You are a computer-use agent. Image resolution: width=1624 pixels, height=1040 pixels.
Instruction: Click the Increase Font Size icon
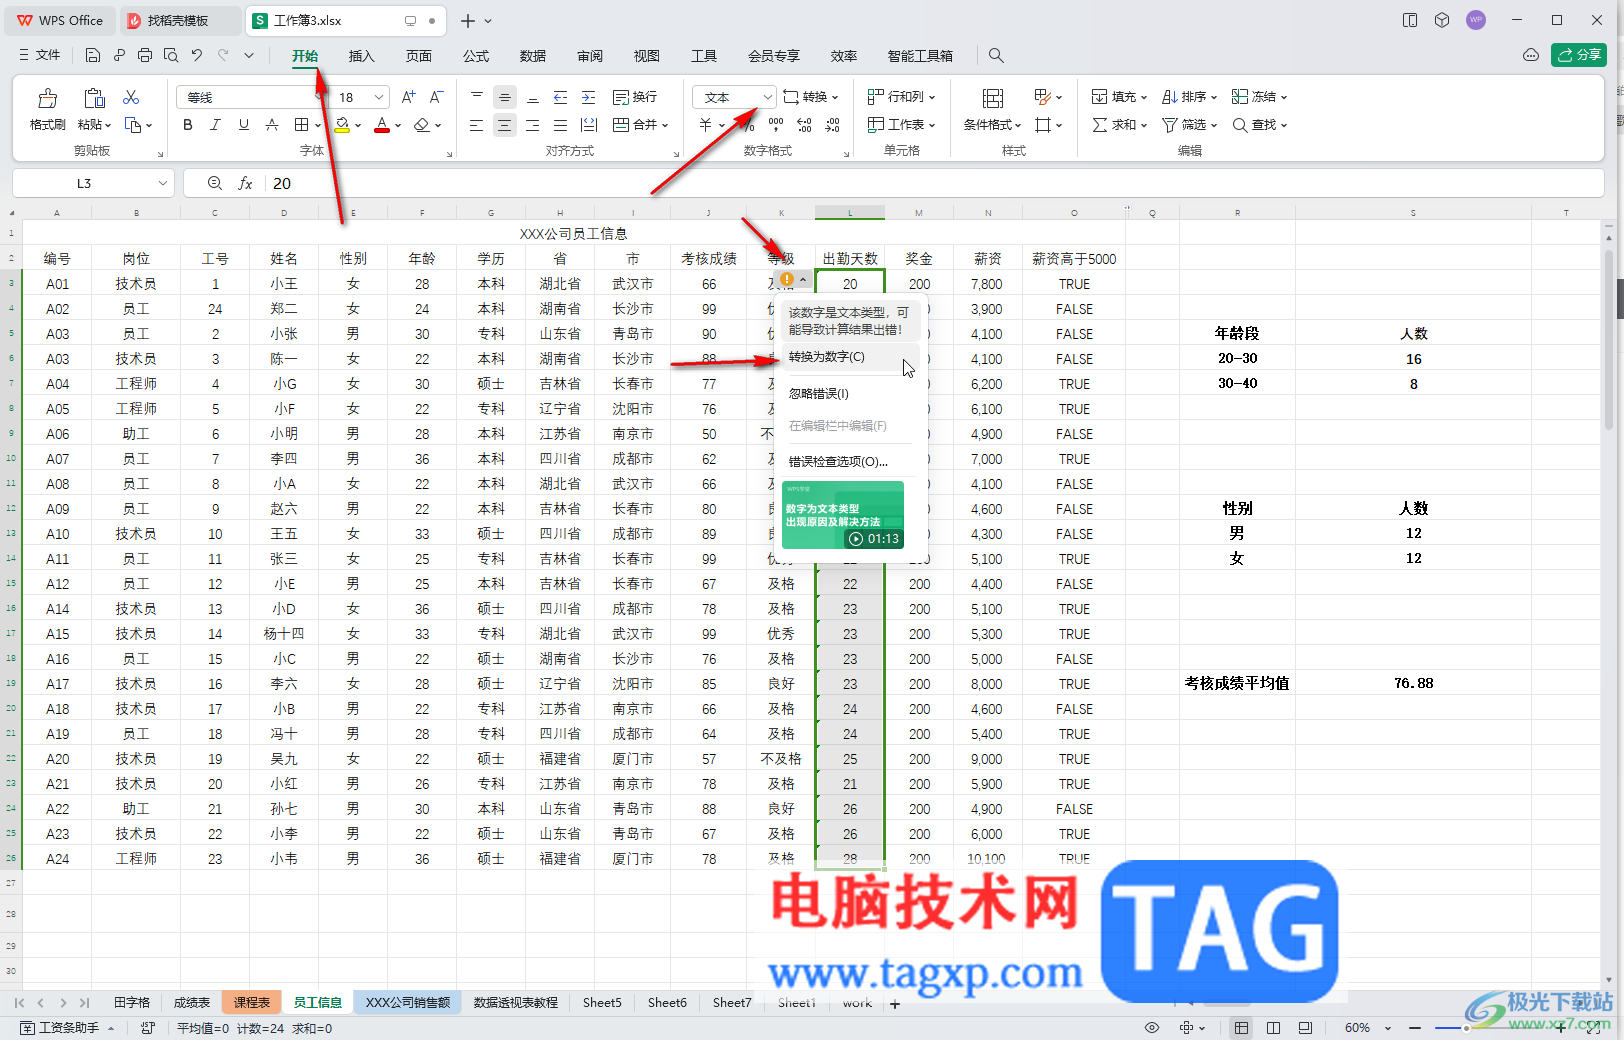[408, 97]
